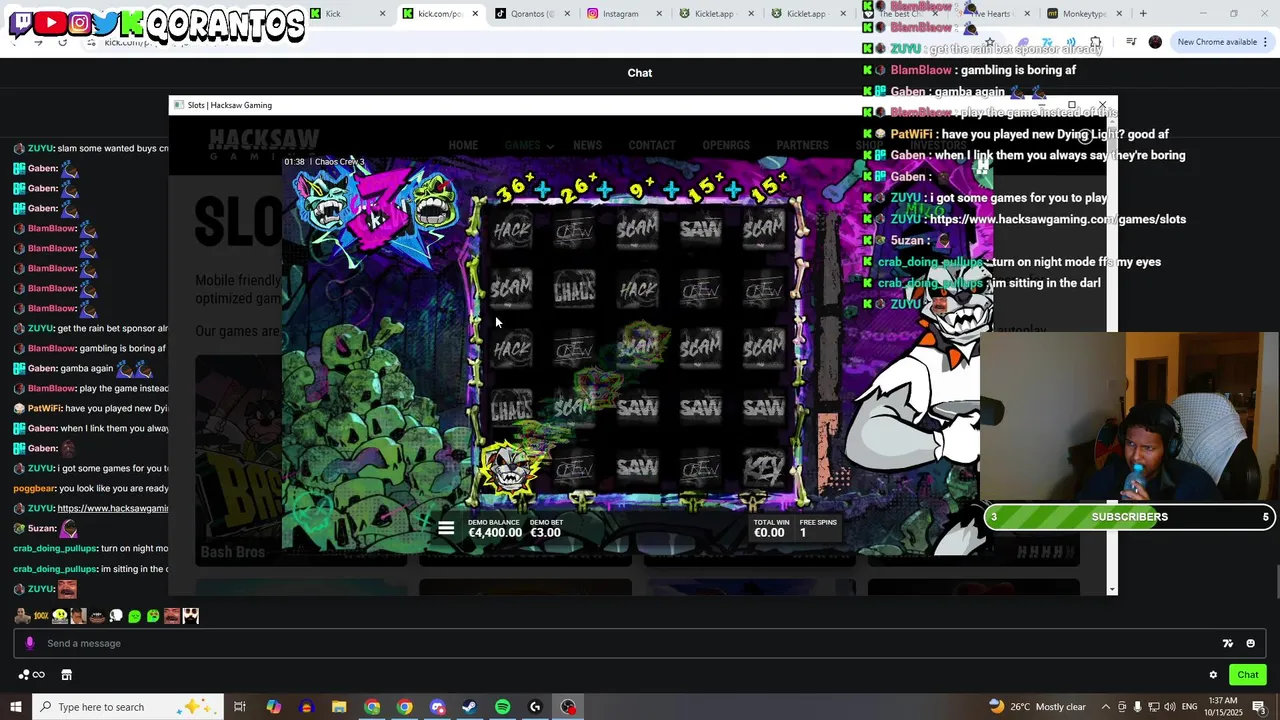Click NEWS in Hacksaw Gaming nav
This screenshot has width=1280, height=720.
(x=587, y=145)
